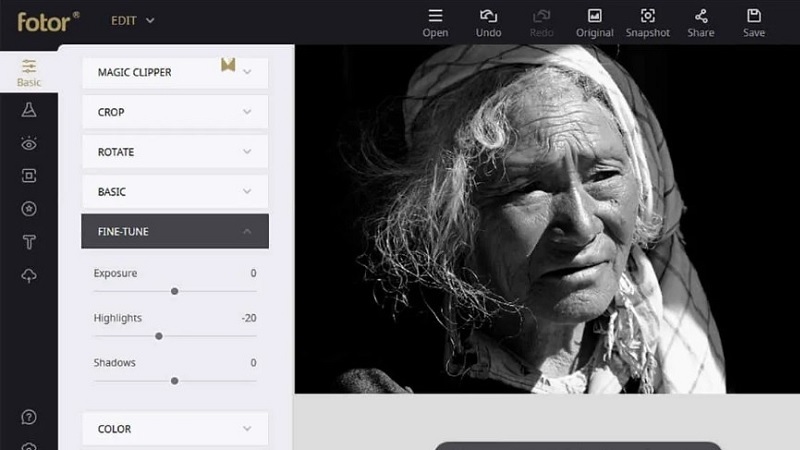Click the Fotor logo
This screenshot has height=450, width=800.
[47, 20]
